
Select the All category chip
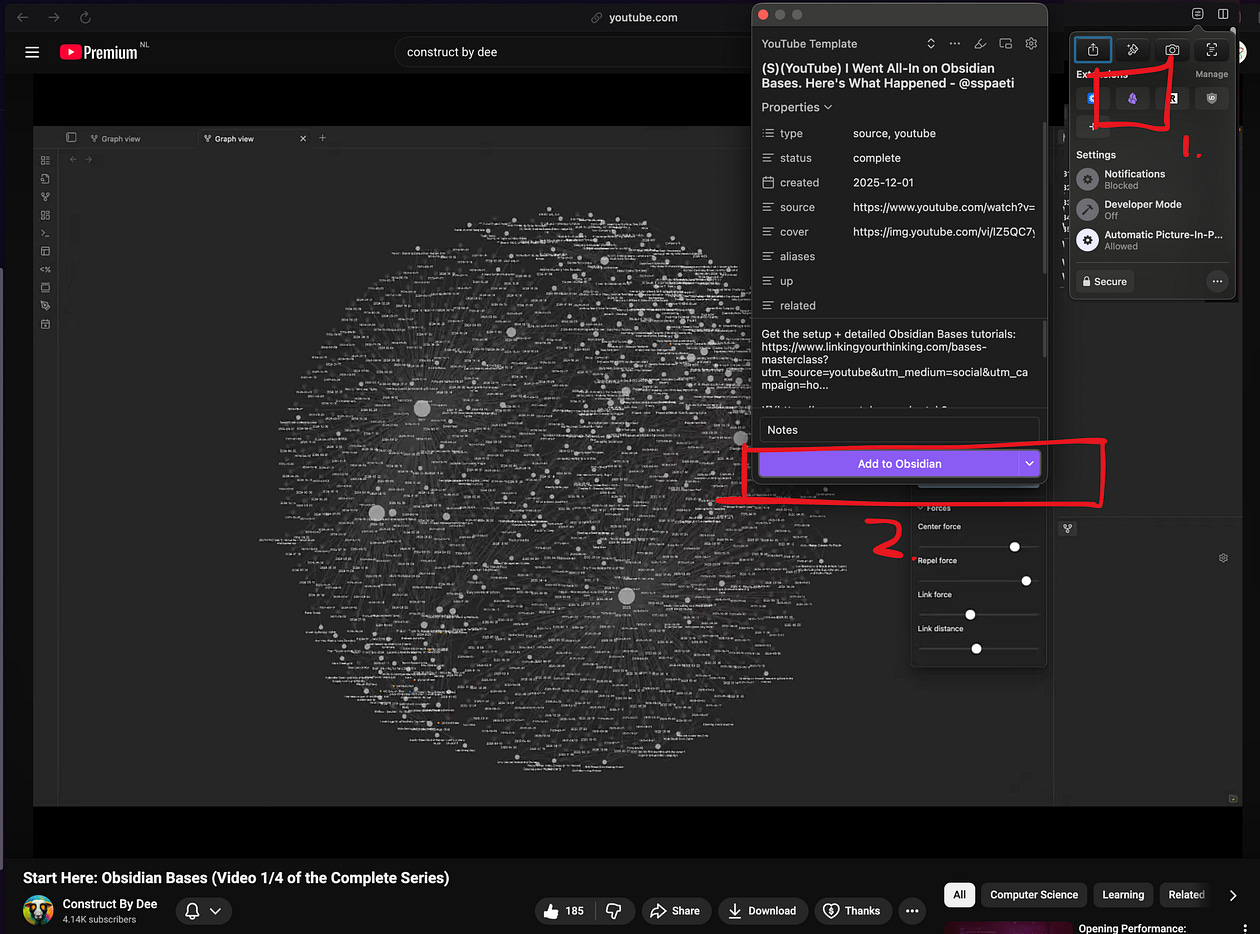tap(959, 895)
